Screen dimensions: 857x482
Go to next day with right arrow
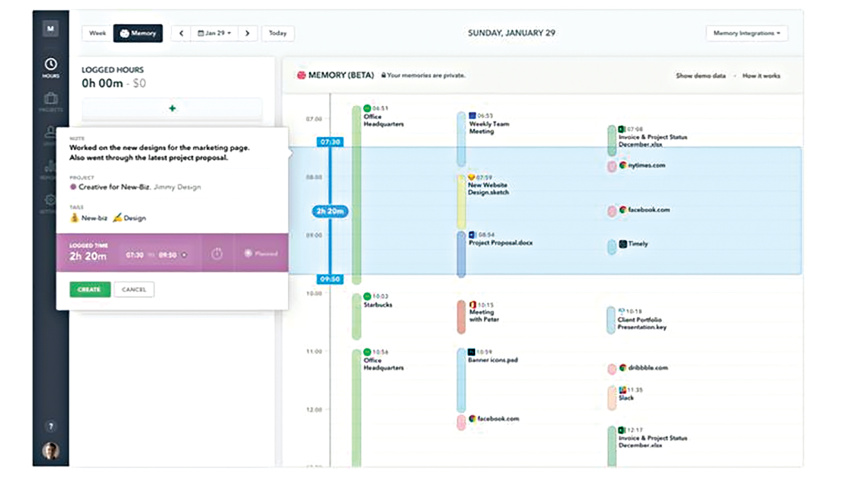coord(249,33)
